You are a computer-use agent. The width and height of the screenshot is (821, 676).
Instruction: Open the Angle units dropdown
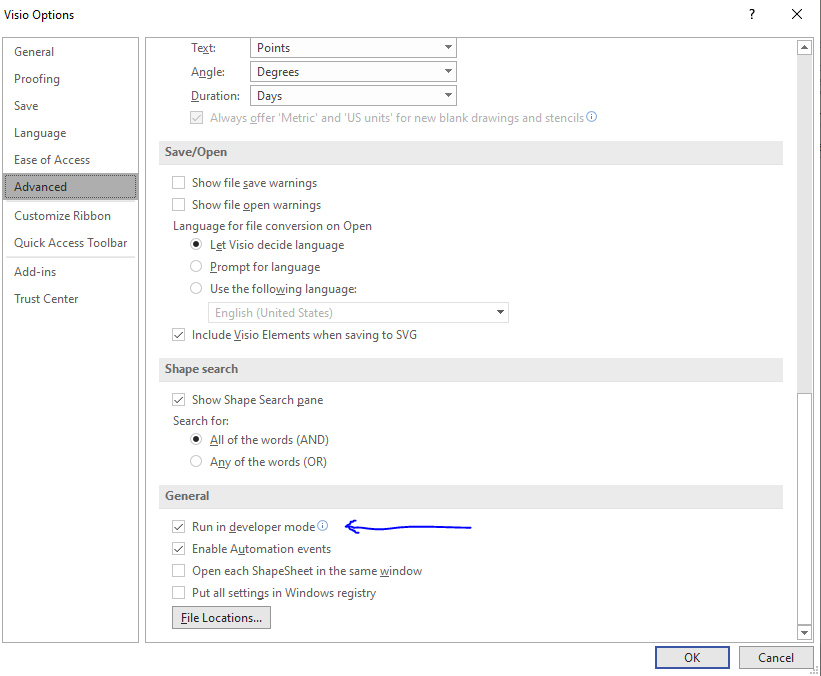[353, 72]
